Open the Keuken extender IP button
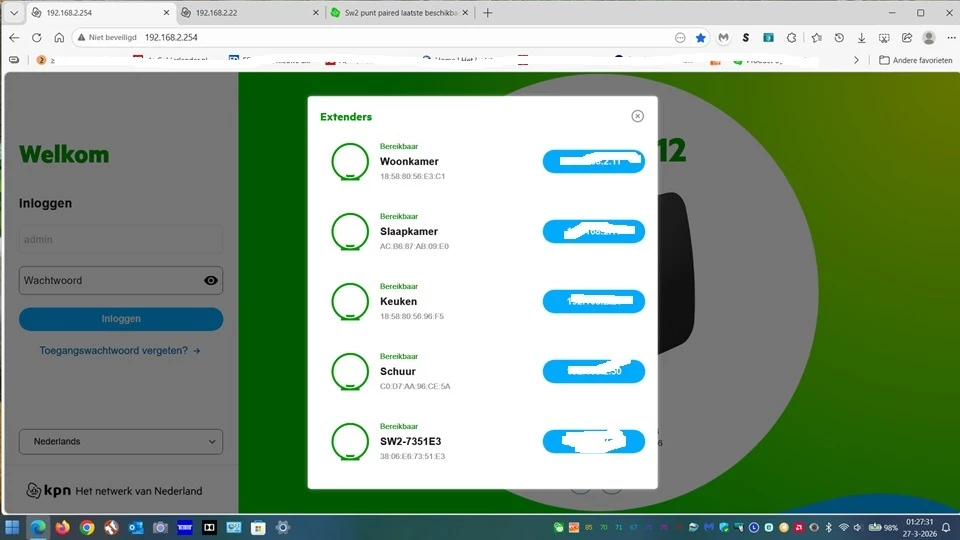The width and height of the screenshot is (960, 540). pyautogui.click(x=593, y=301)
